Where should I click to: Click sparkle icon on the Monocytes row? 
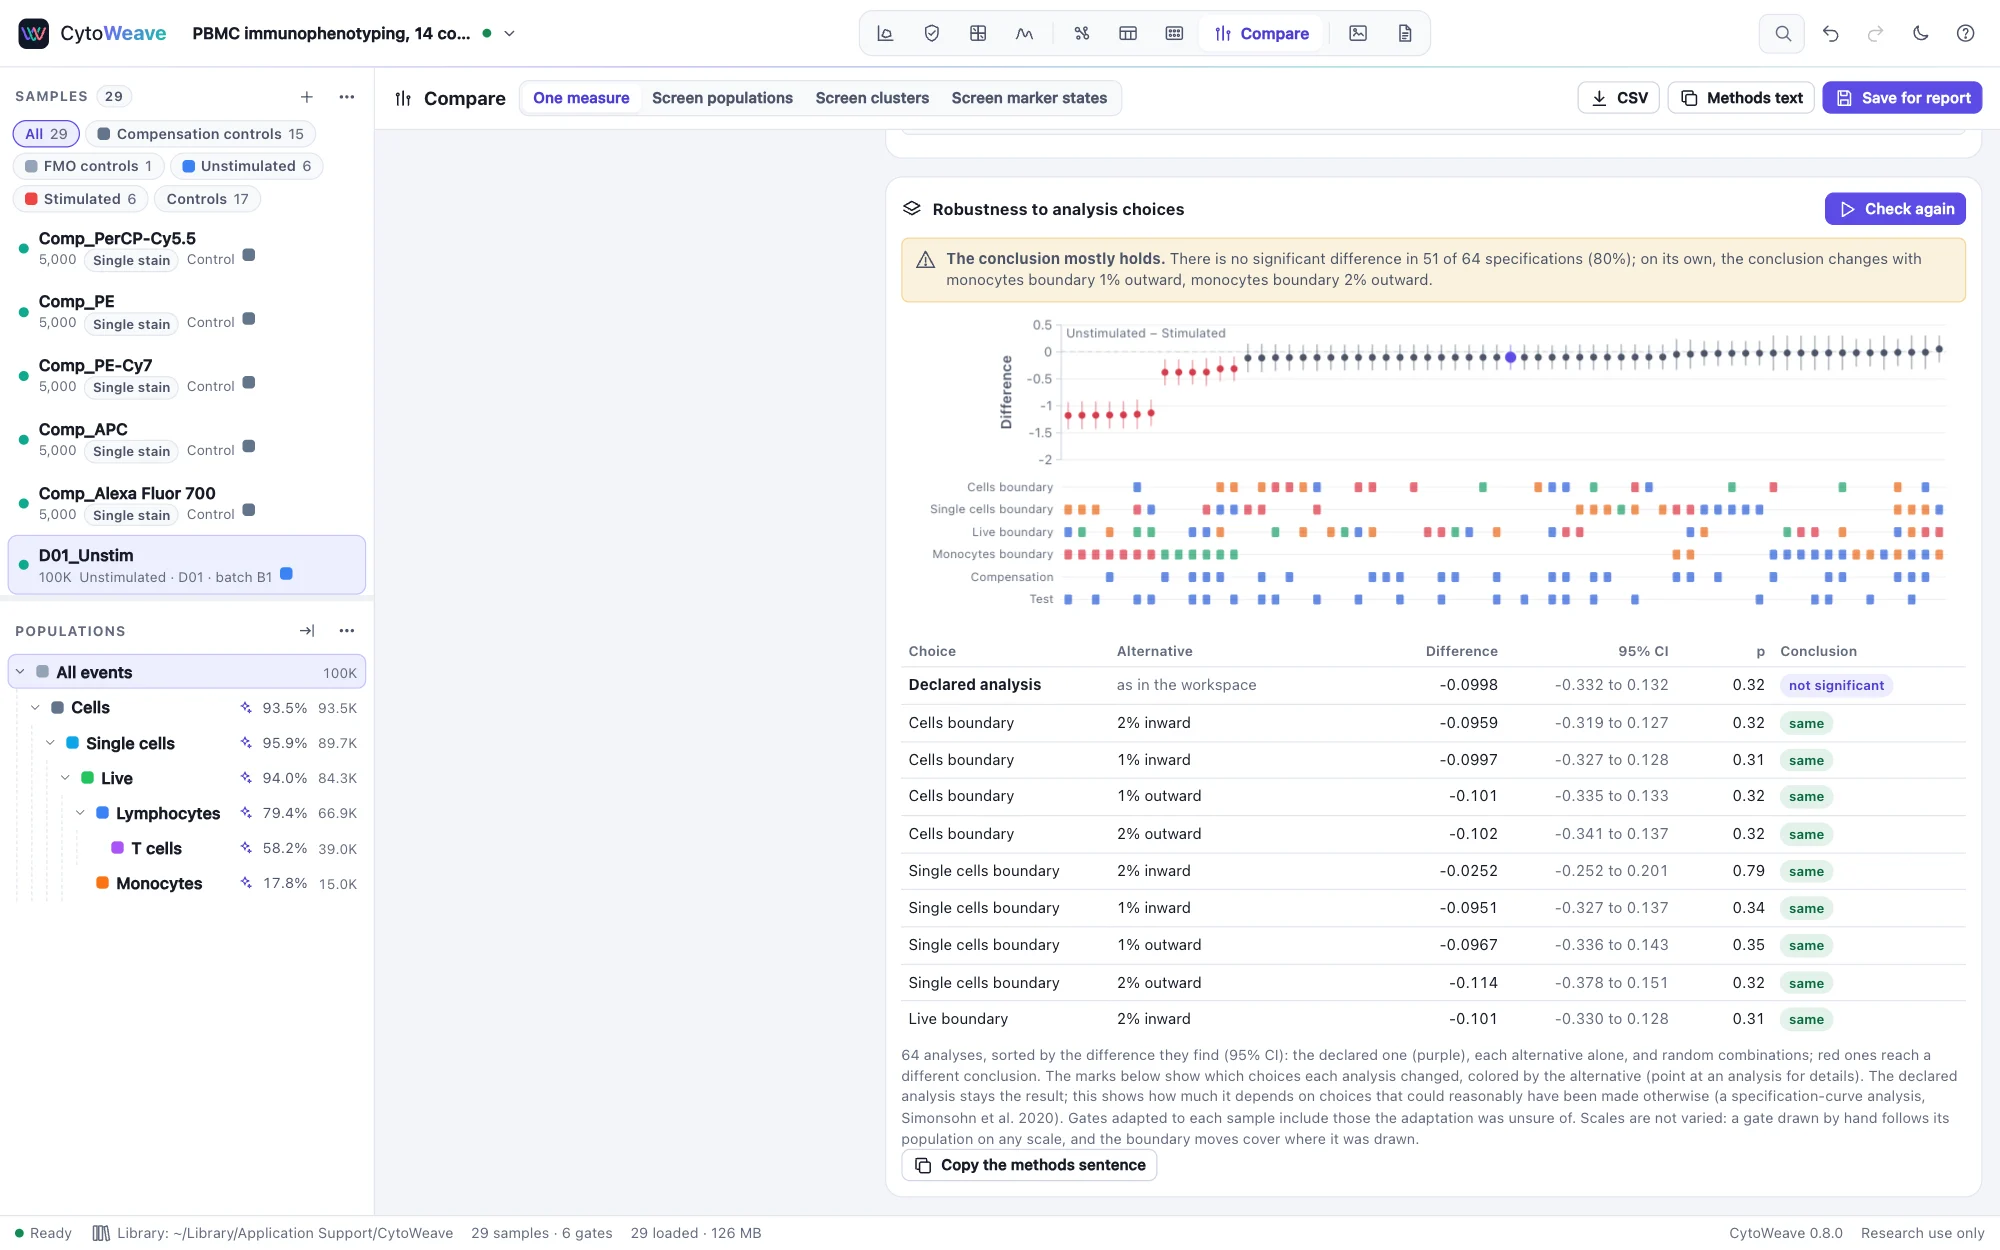246,883
